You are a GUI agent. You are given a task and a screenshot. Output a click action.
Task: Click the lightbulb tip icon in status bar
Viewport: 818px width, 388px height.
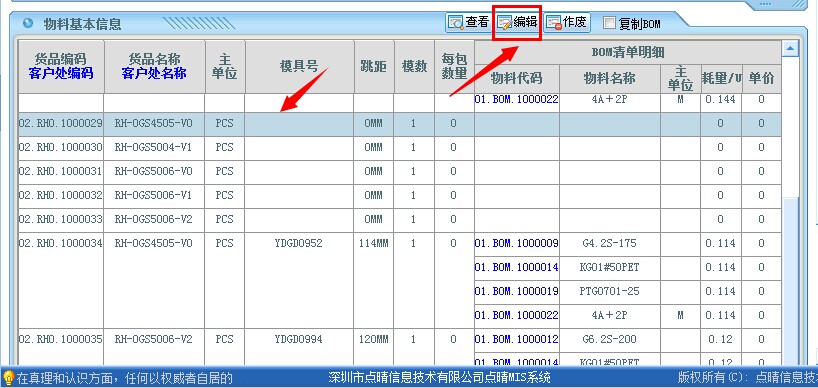[x=8, y=377]
